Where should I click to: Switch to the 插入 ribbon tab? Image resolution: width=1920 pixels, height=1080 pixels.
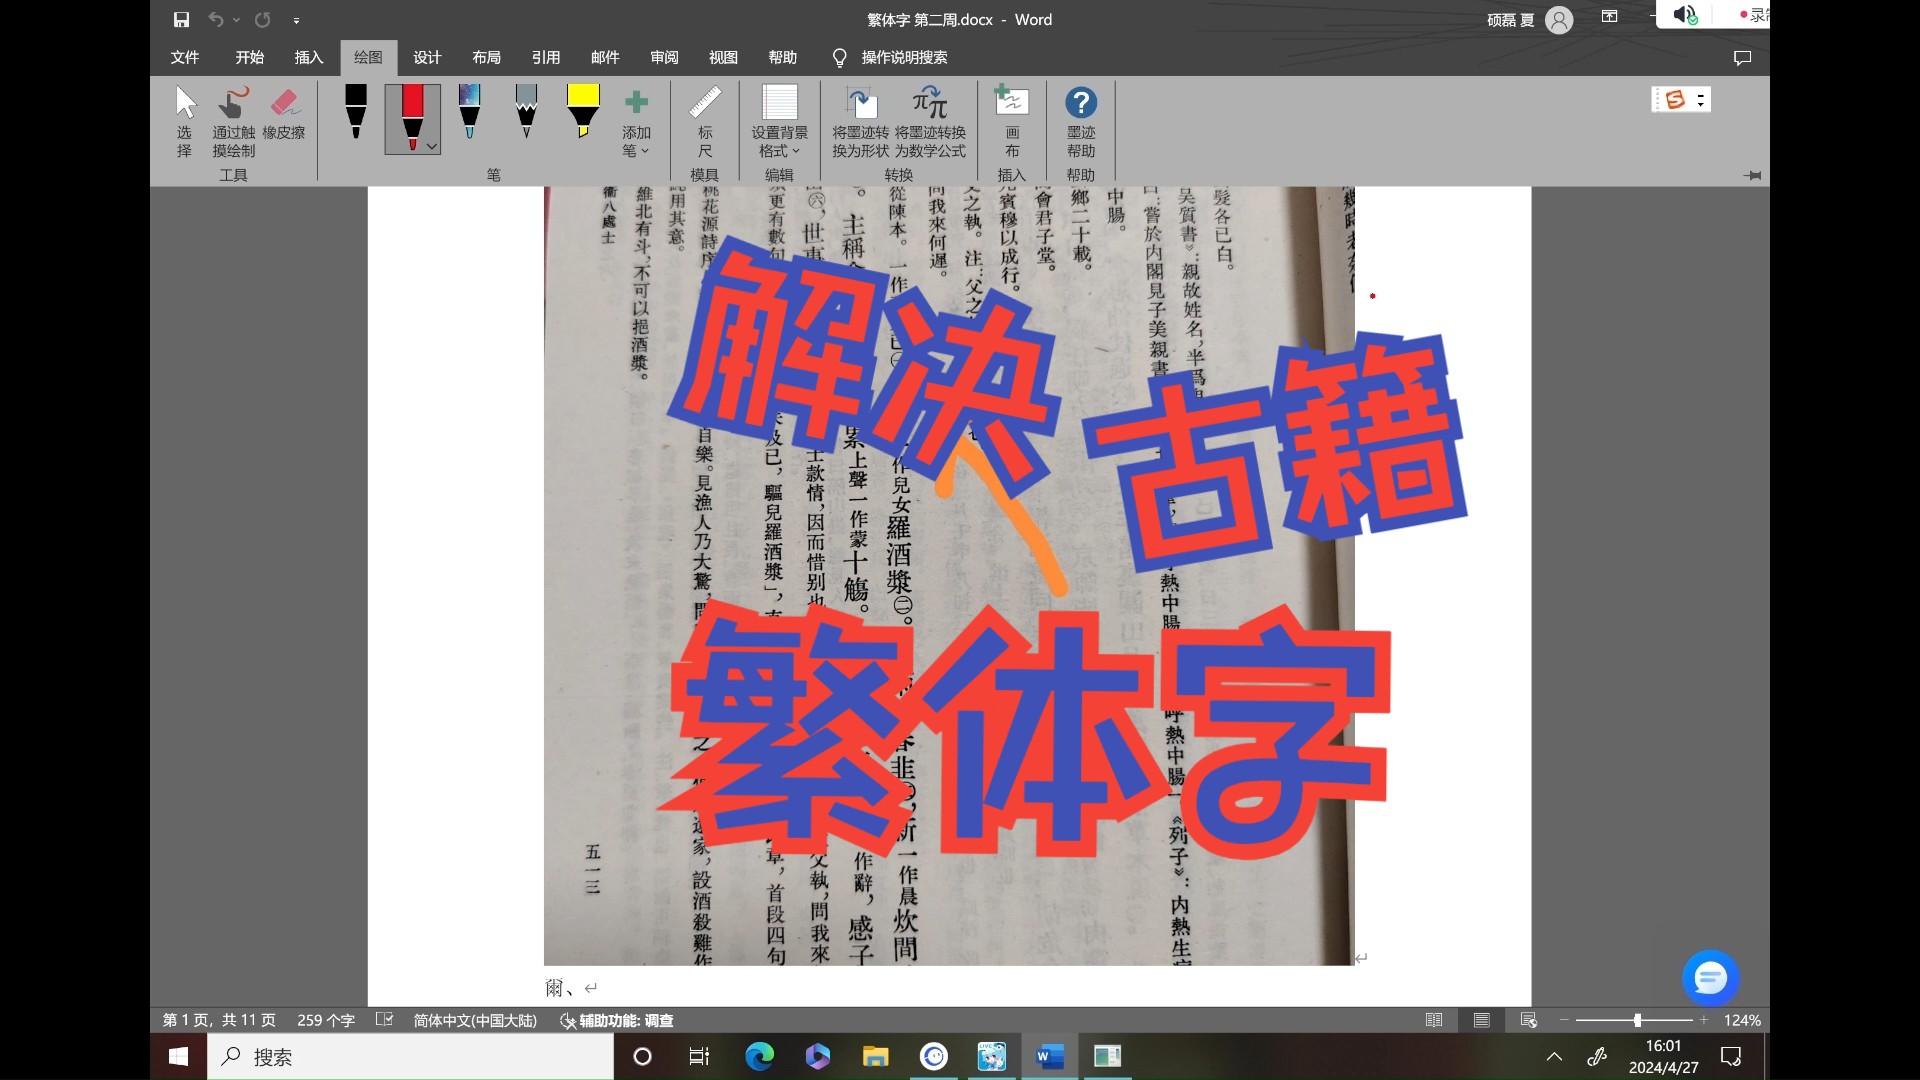point(309,57)
